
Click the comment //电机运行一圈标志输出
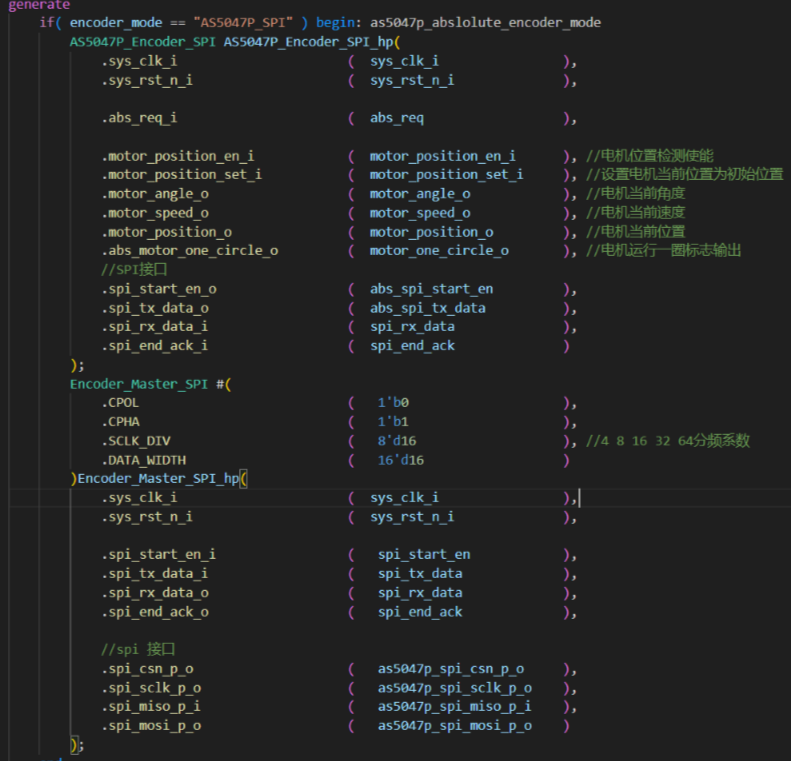tap(663, 251)
